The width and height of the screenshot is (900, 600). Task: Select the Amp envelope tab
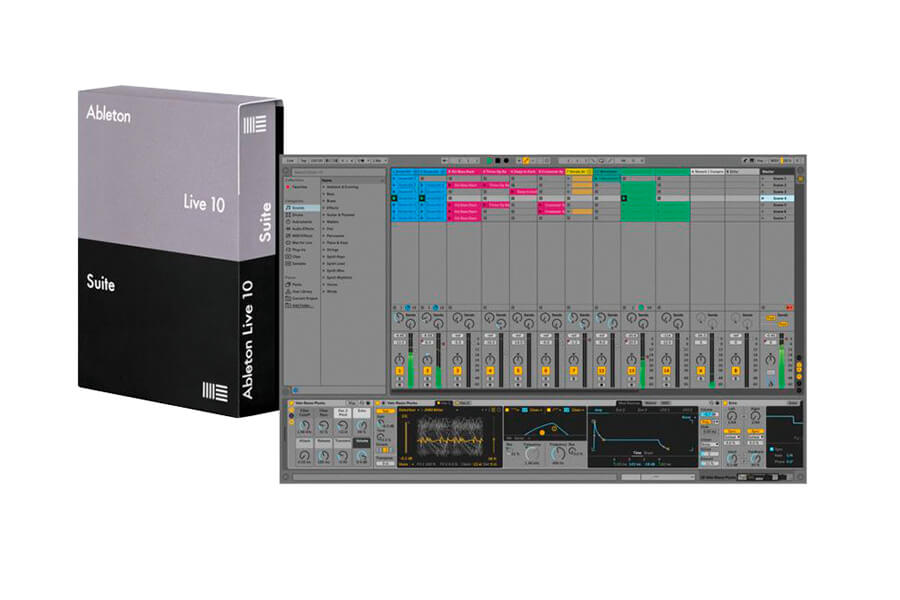(598, 410)
